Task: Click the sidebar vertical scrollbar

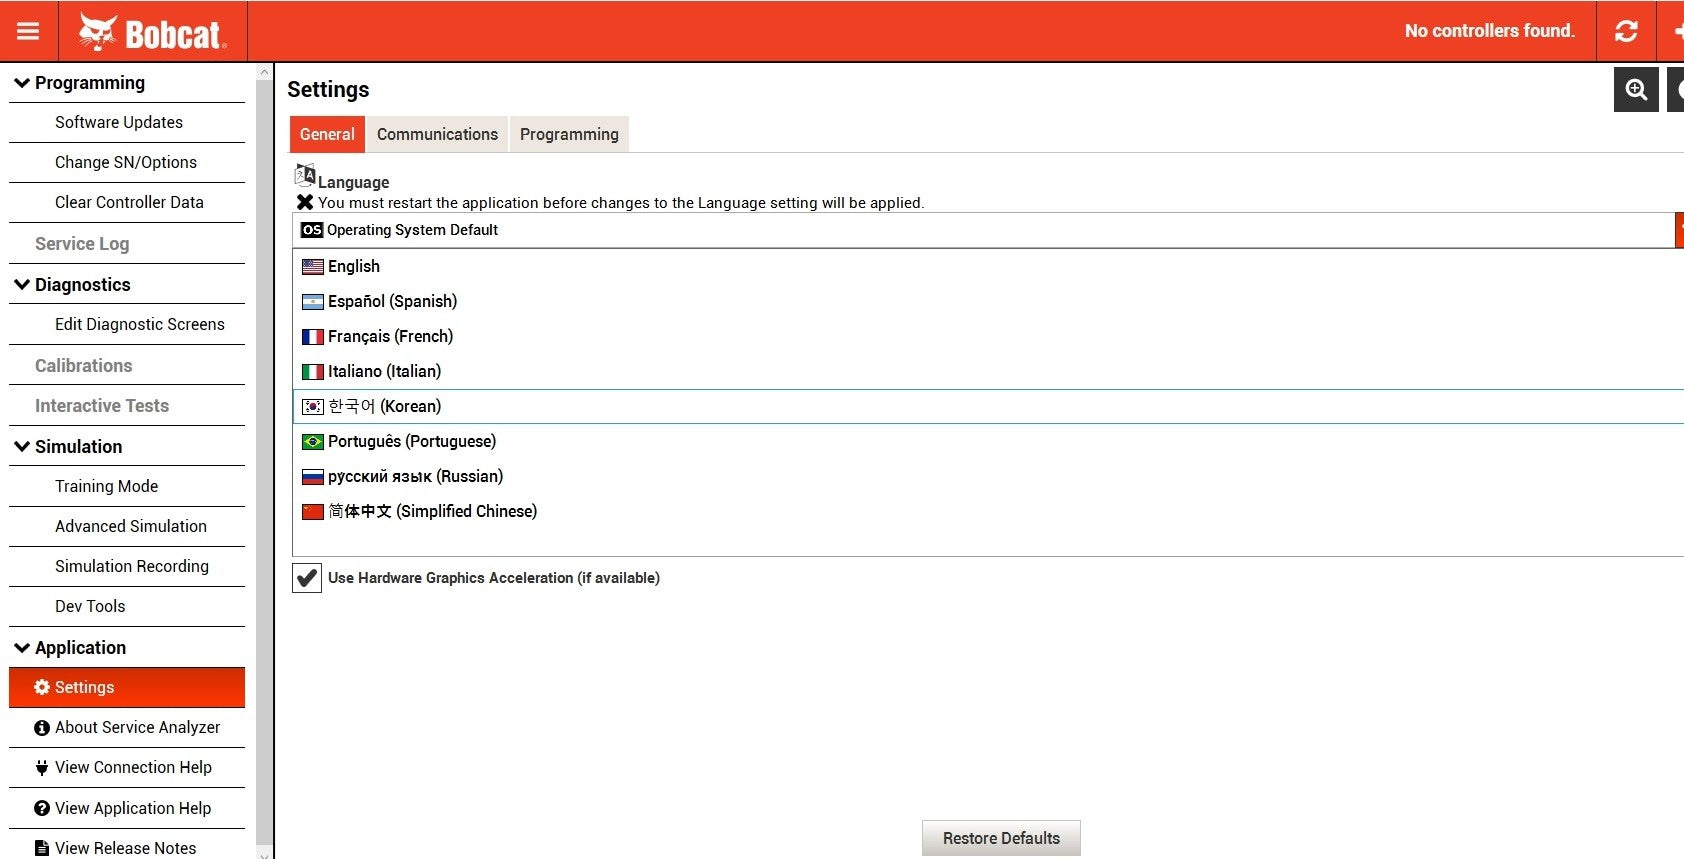Action: pyautogui.click(x=264, y=460)
